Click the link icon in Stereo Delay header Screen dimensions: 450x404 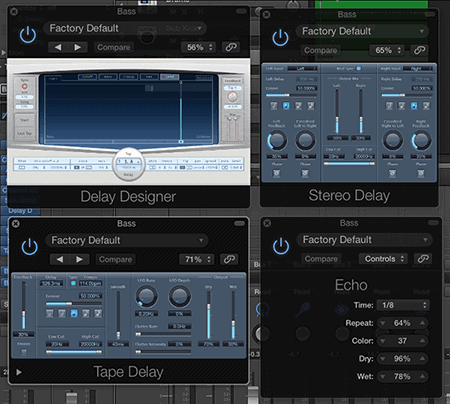419,50
